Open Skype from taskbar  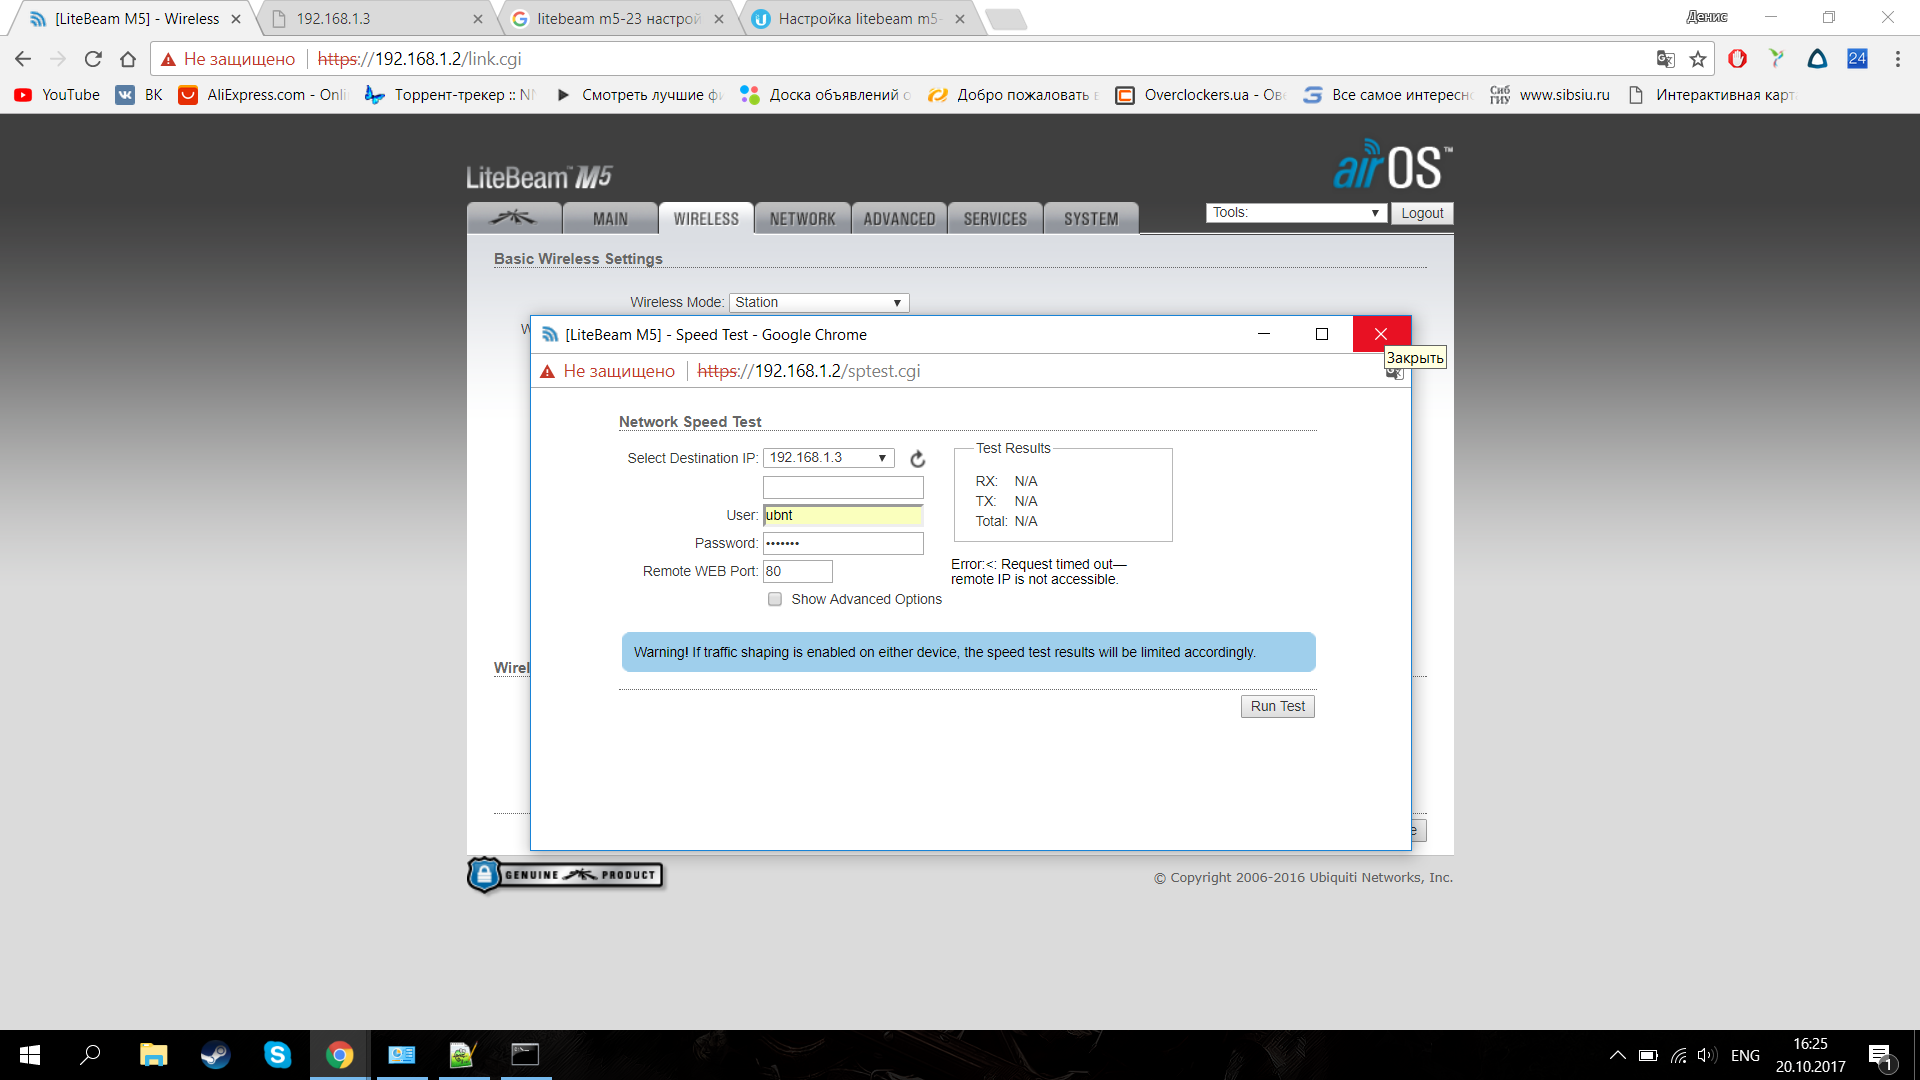(x=277, y=1055)
